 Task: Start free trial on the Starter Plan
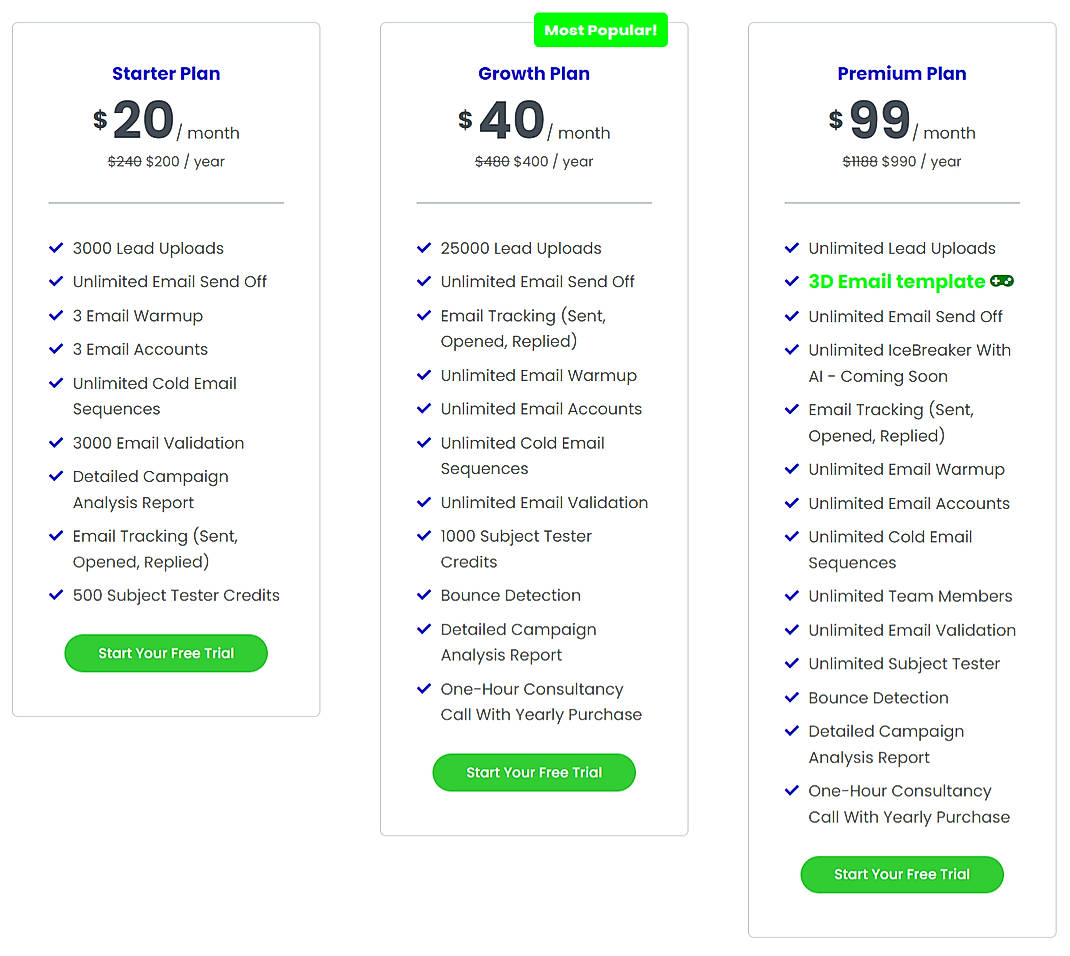pyautogui.click(x=165, y=653)
